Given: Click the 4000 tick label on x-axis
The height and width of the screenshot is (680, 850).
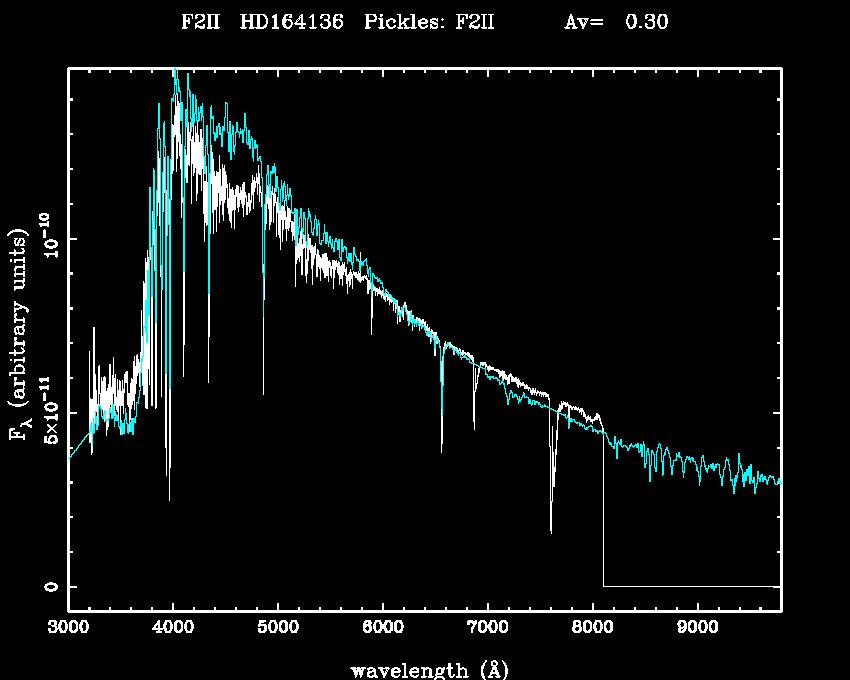Looking at the screenshot, I should [x=173, y=628].
